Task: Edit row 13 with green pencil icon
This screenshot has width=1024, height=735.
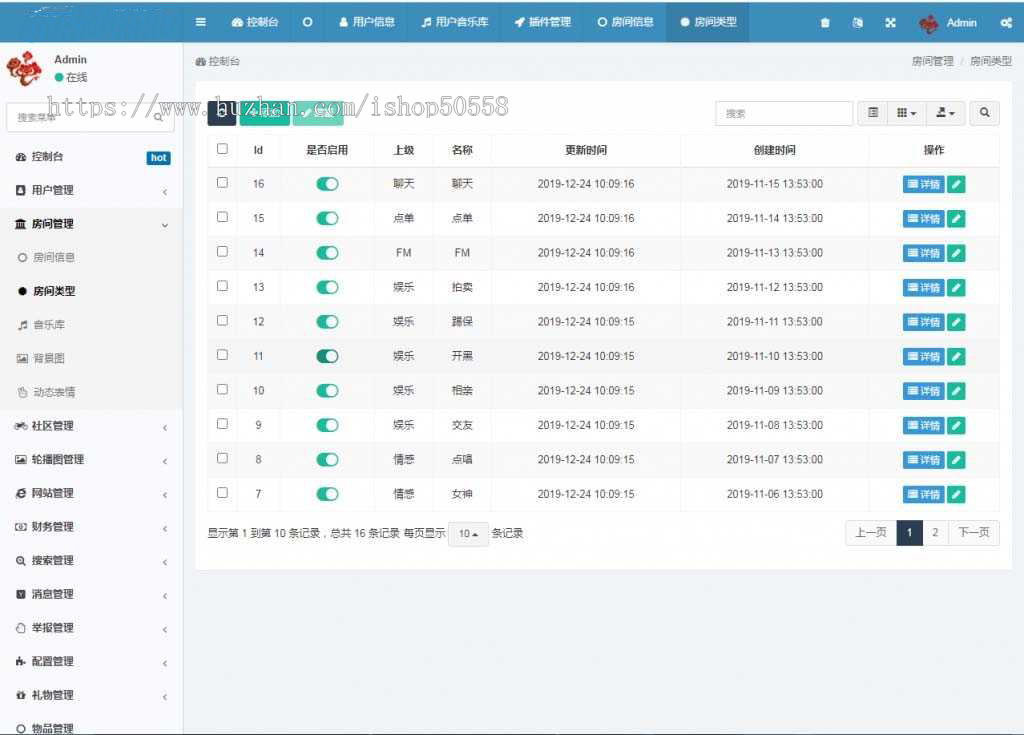Action: pos(956,287)
